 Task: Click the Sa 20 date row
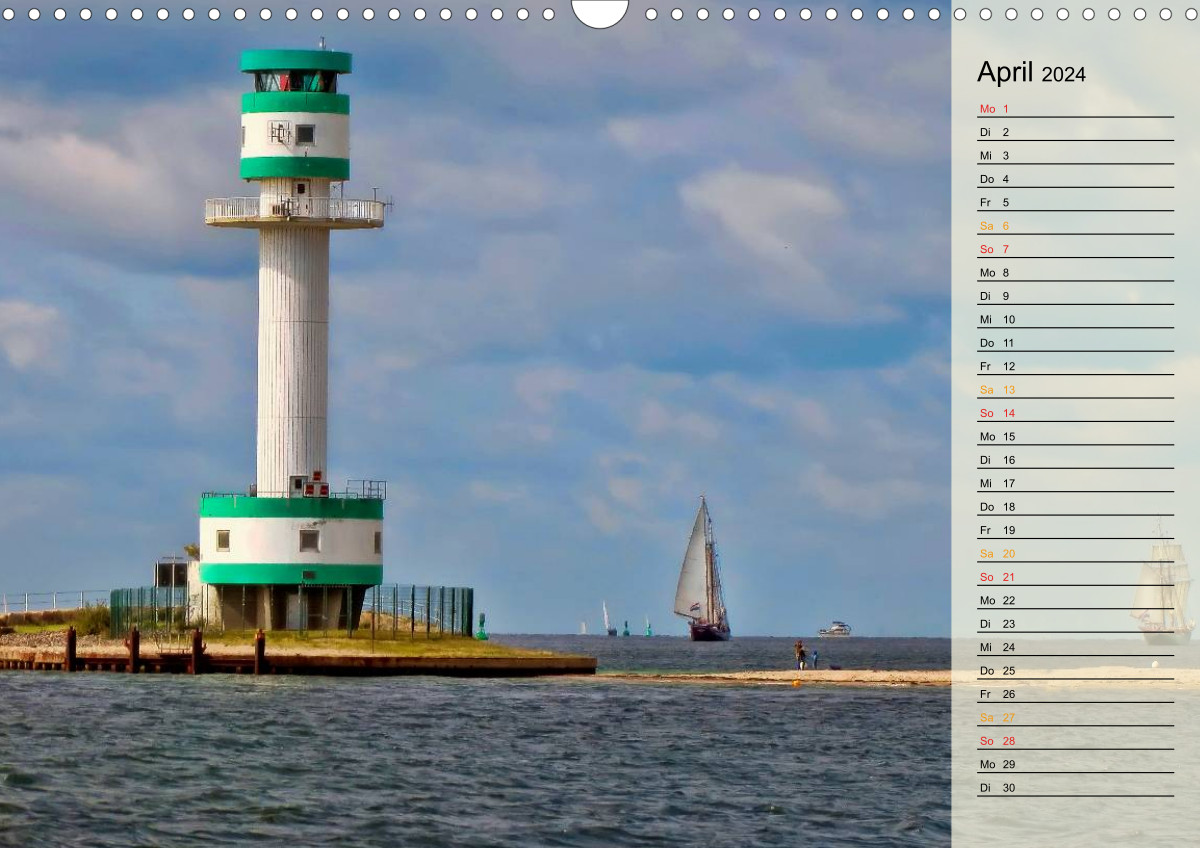click(x=1075, y=553)
